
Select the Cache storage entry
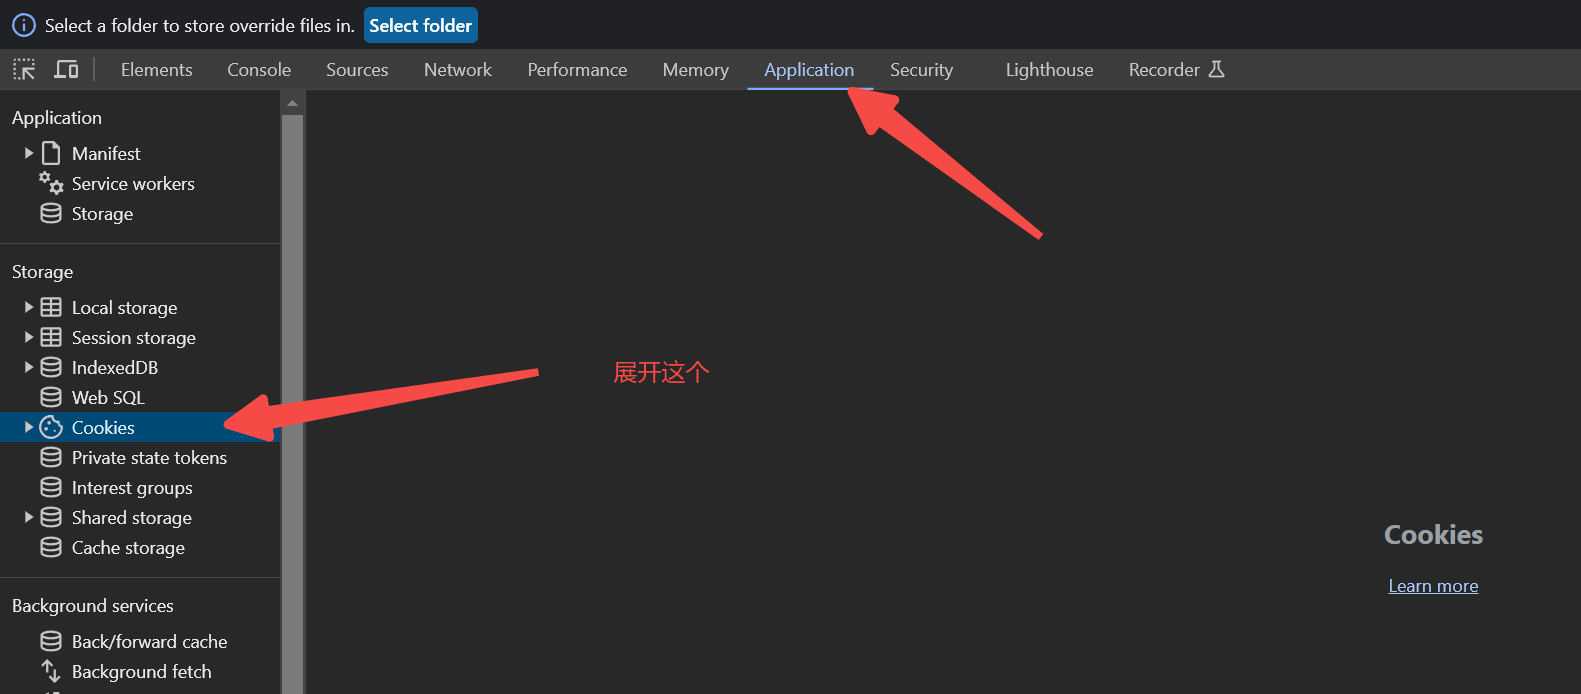tap(128, 547)
